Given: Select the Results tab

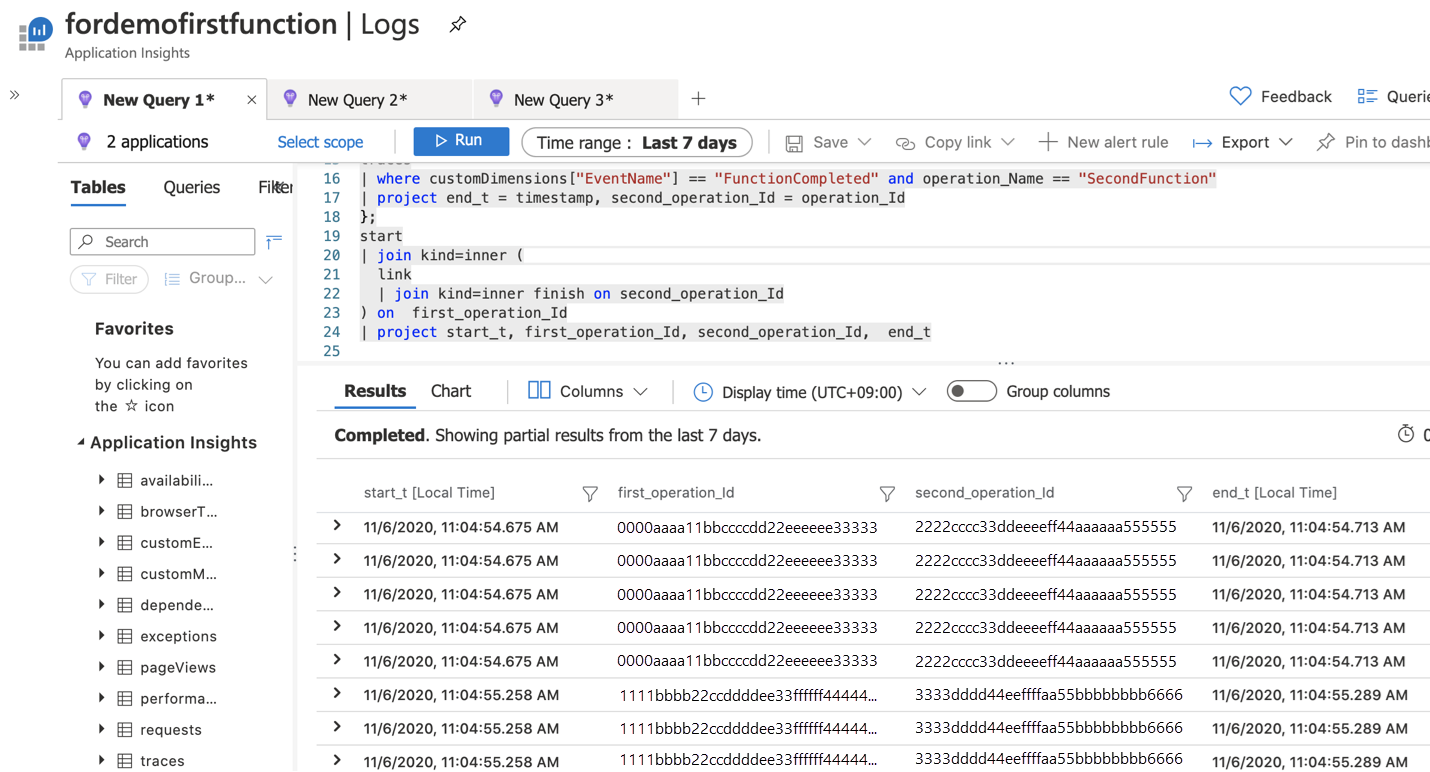Looking at the screenshot, I should pos(375,391).
